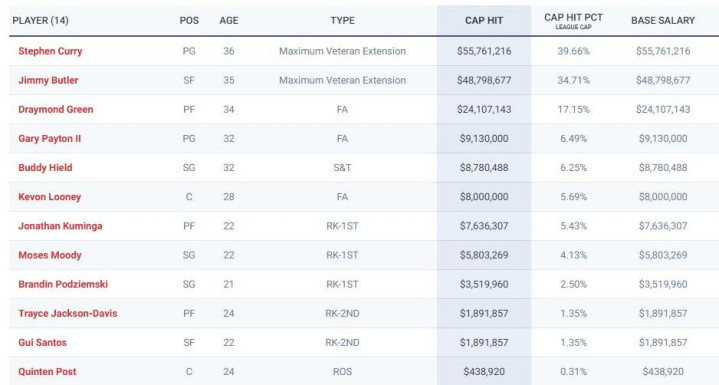Click the Brandin Podziemski name
This screenshot has height=385, width=719.
point(63,284)
